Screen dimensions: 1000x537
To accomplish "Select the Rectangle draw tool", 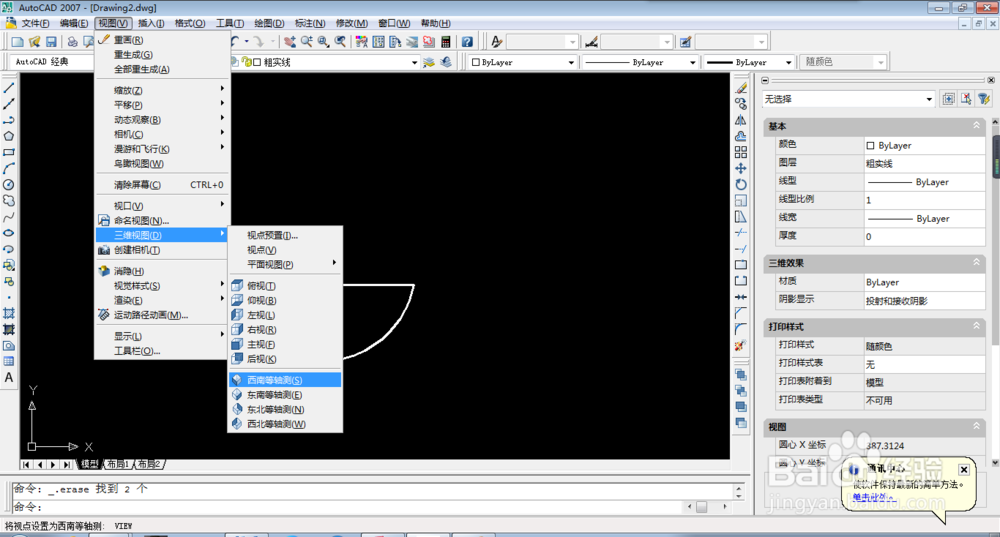I will [9, 152].
